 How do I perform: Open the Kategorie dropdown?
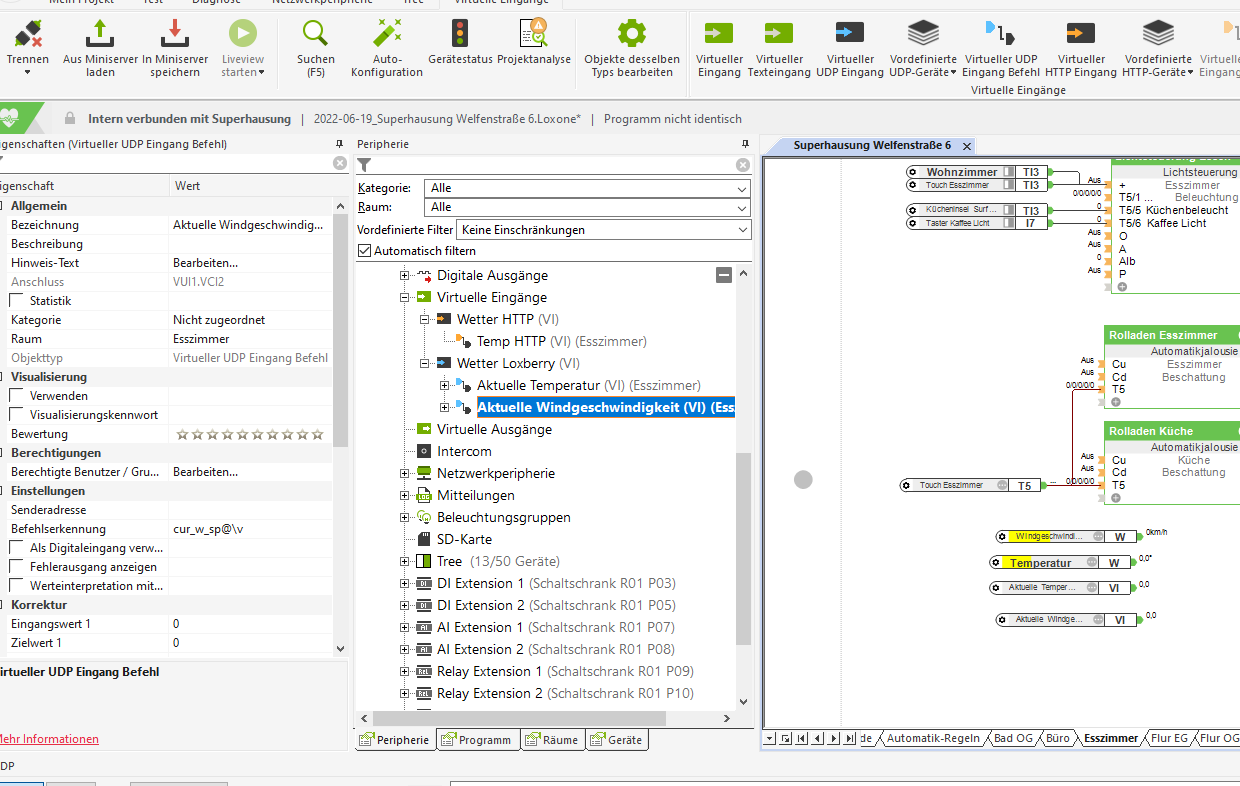pos(587,188)
